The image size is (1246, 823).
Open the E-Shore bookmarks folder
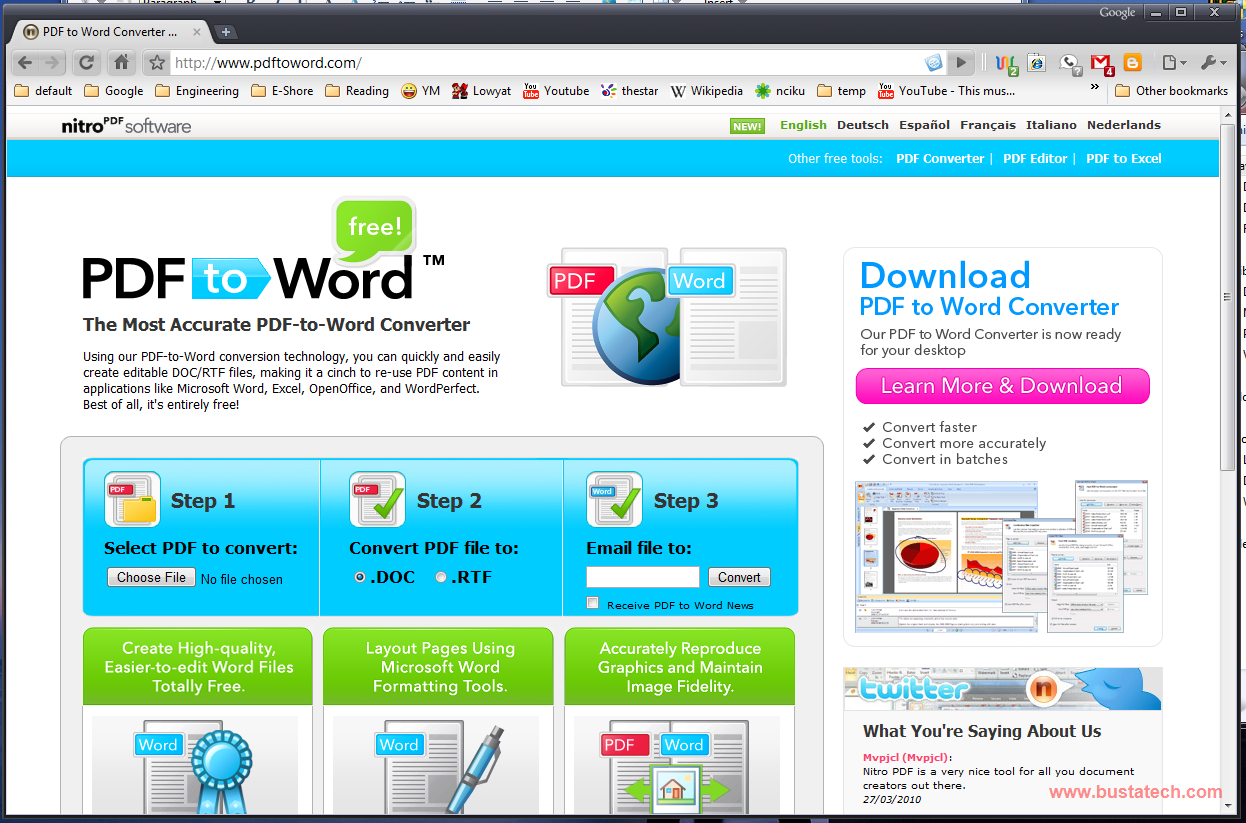282,91
